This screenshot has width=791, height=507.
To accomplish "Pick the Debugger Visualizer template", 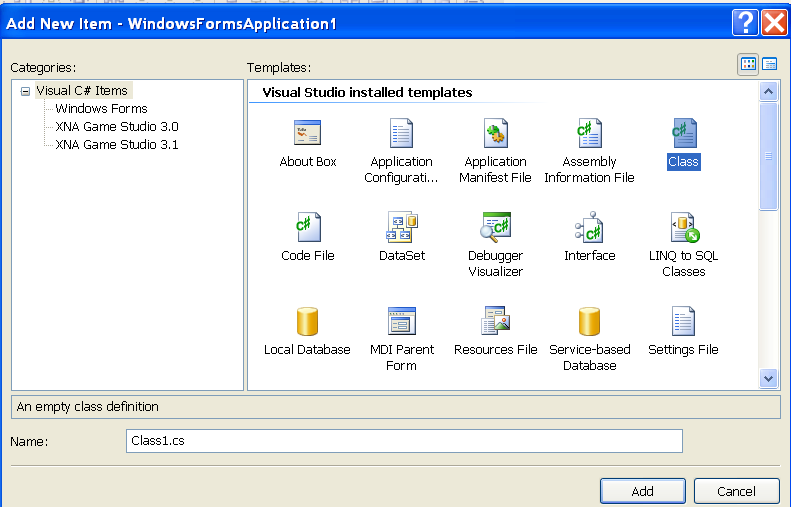I will [495, 227].
